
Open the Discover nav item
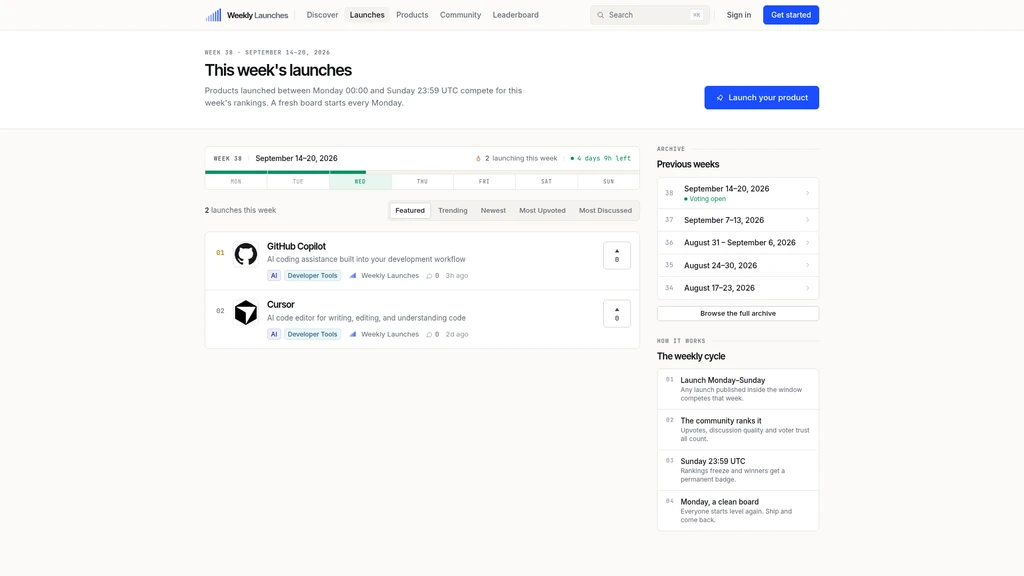tap(323, 15)
